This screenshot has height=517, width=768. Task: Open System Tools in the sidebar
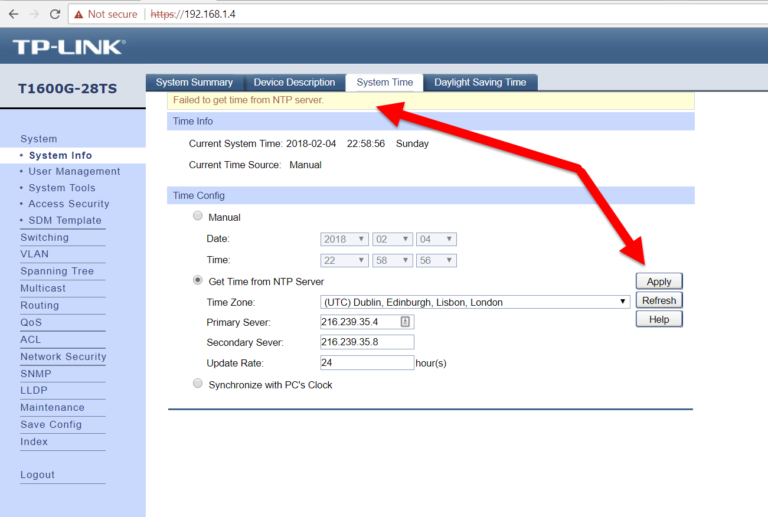(x=62, y=188)
